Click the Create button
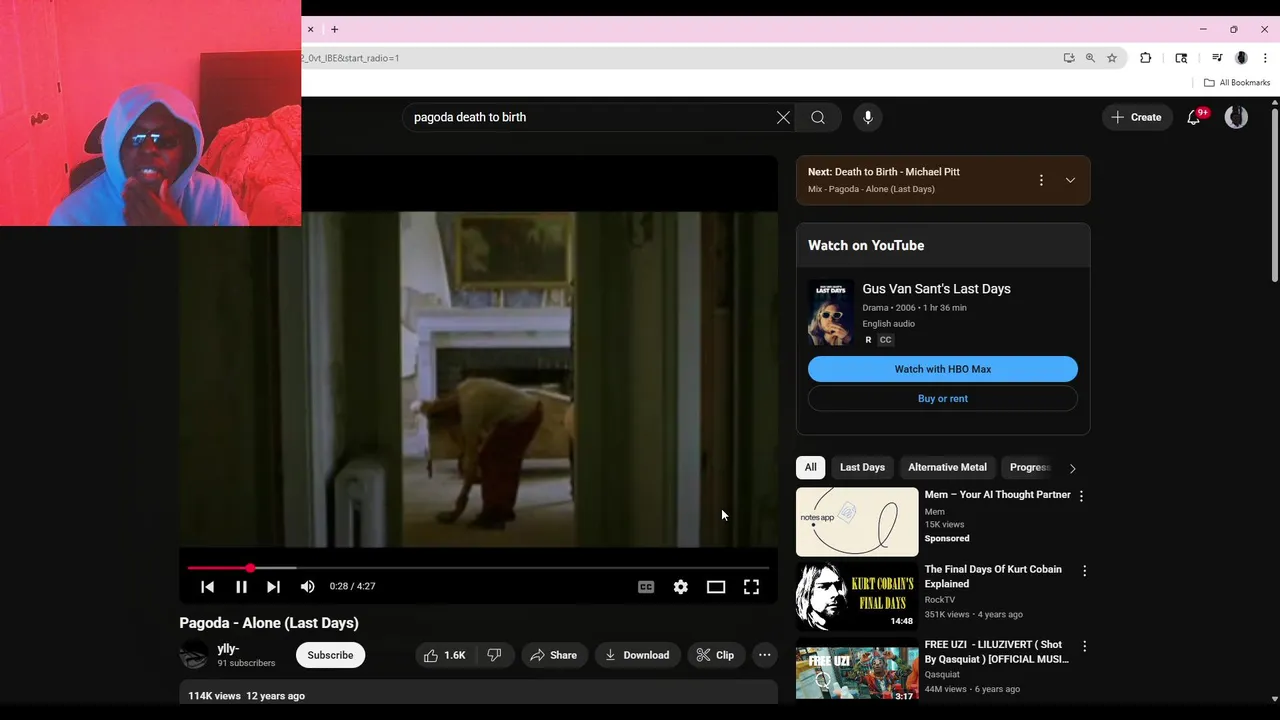Screen dimensions: 1280x720 [1136, 117]
